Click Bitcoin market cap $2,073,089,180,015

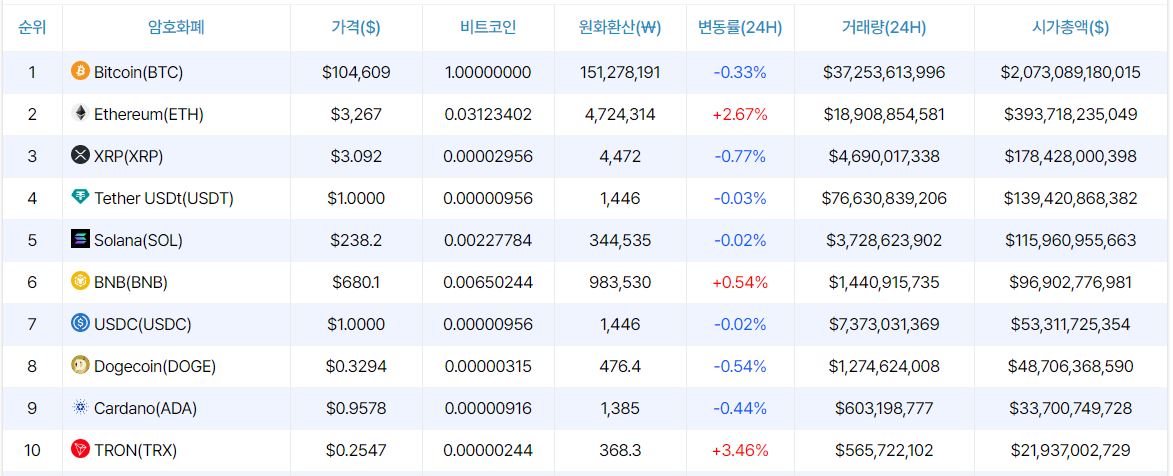tap(1071, 73)
